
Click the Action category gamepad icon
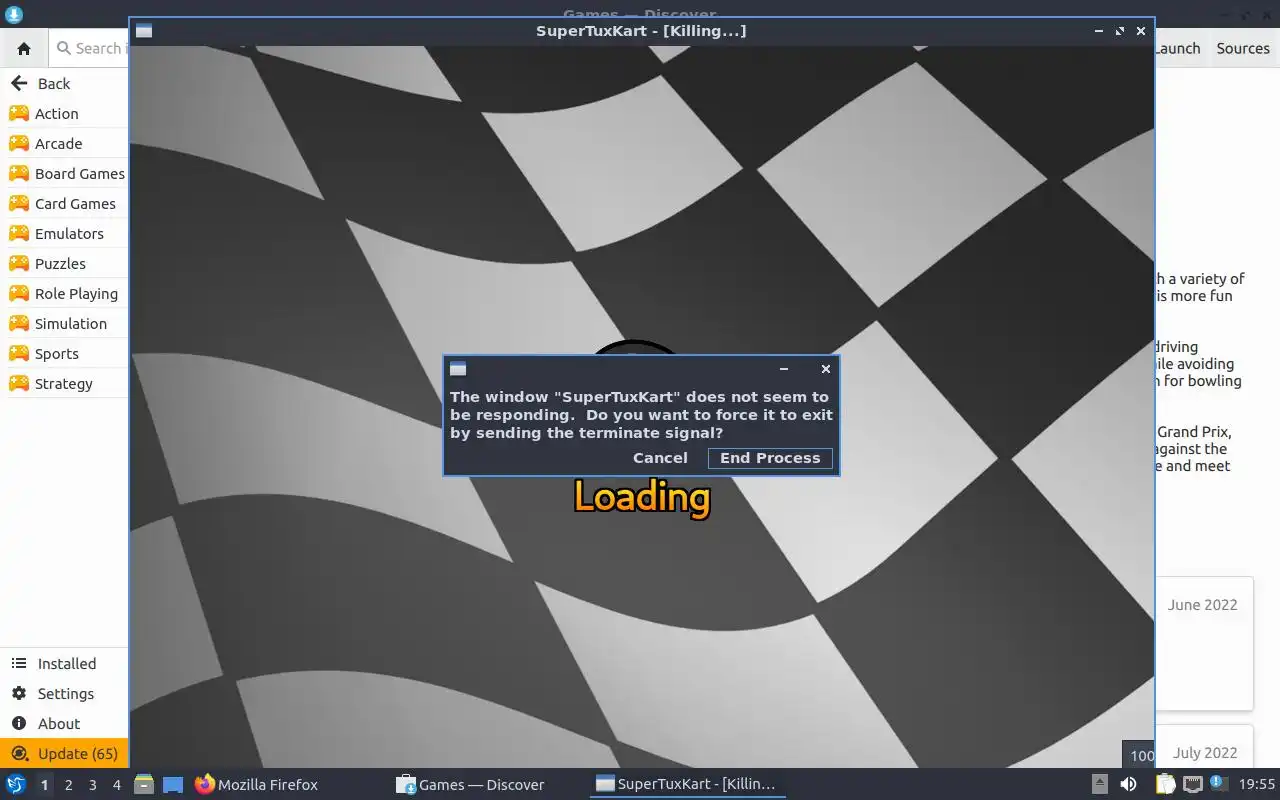click(x=18, y=113)
